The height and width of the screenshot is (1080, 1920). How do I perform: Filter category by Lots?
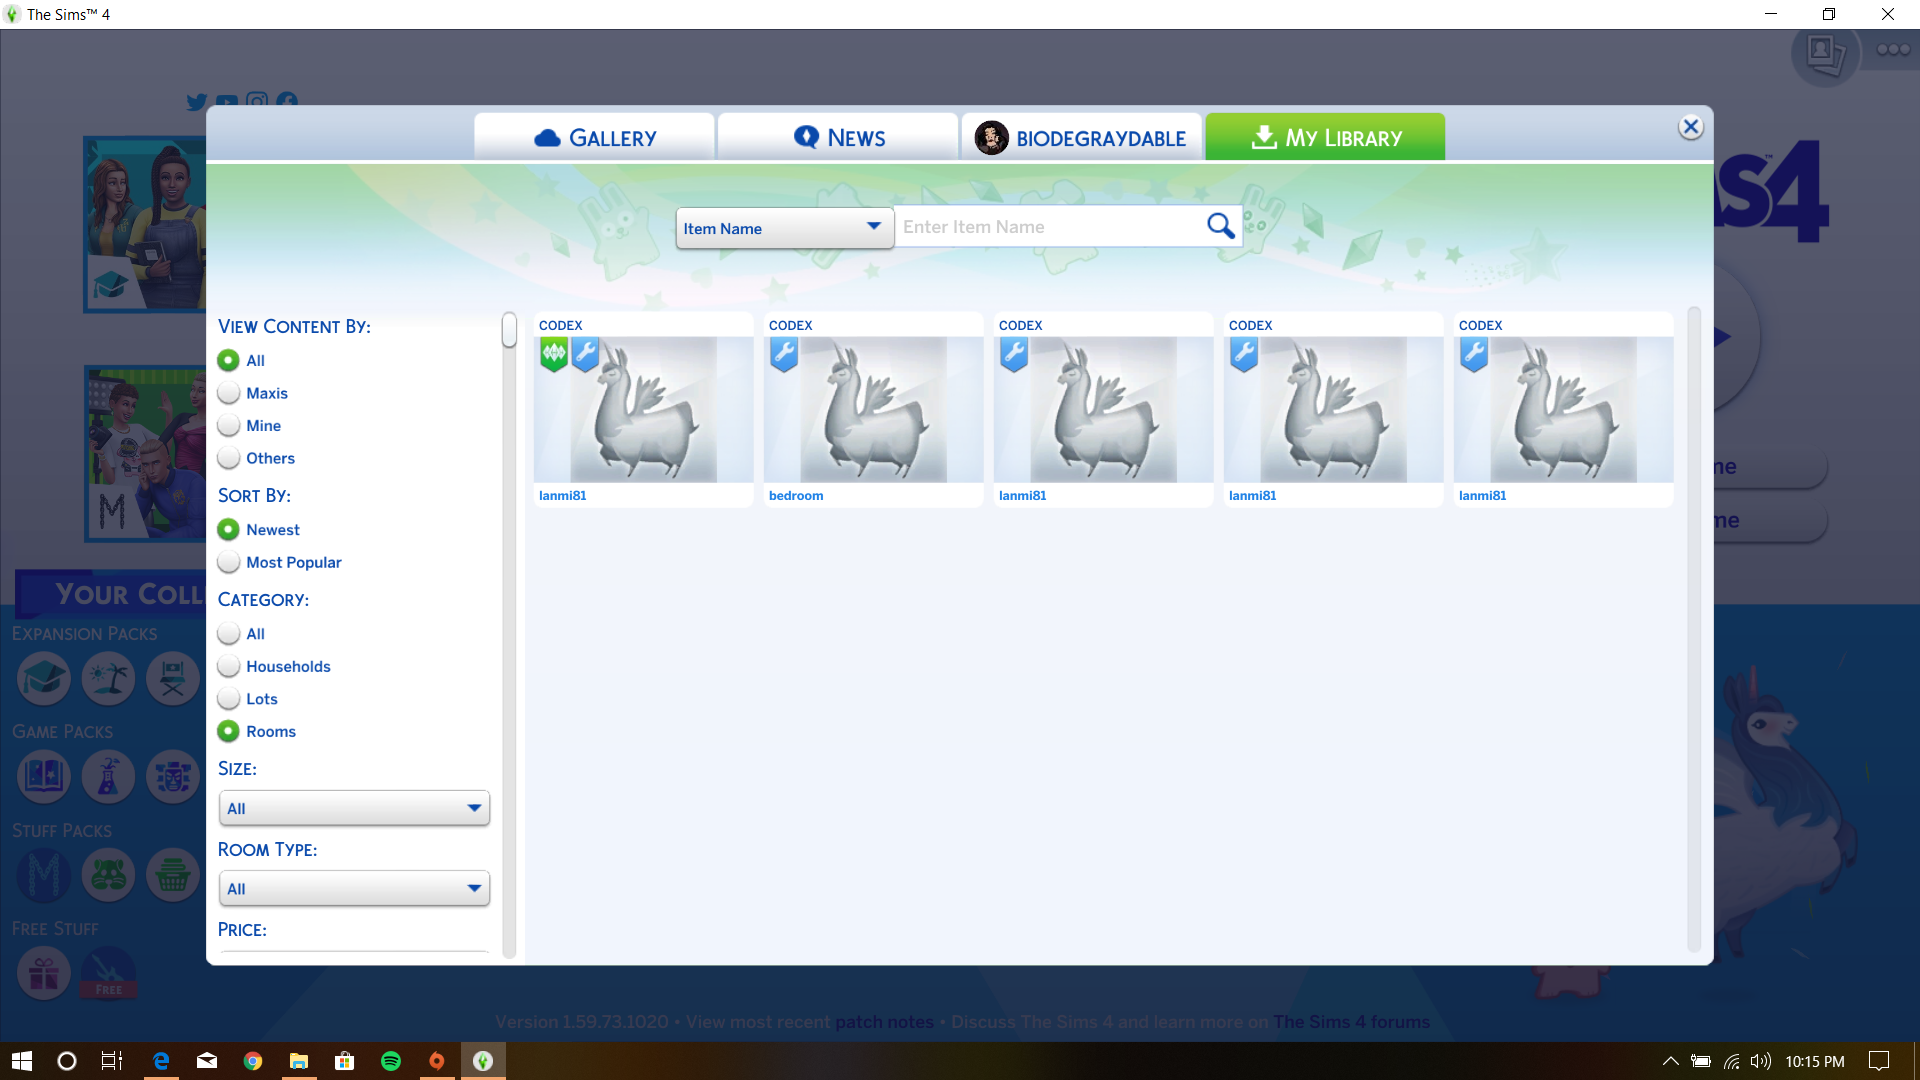[x=229, y=698]
